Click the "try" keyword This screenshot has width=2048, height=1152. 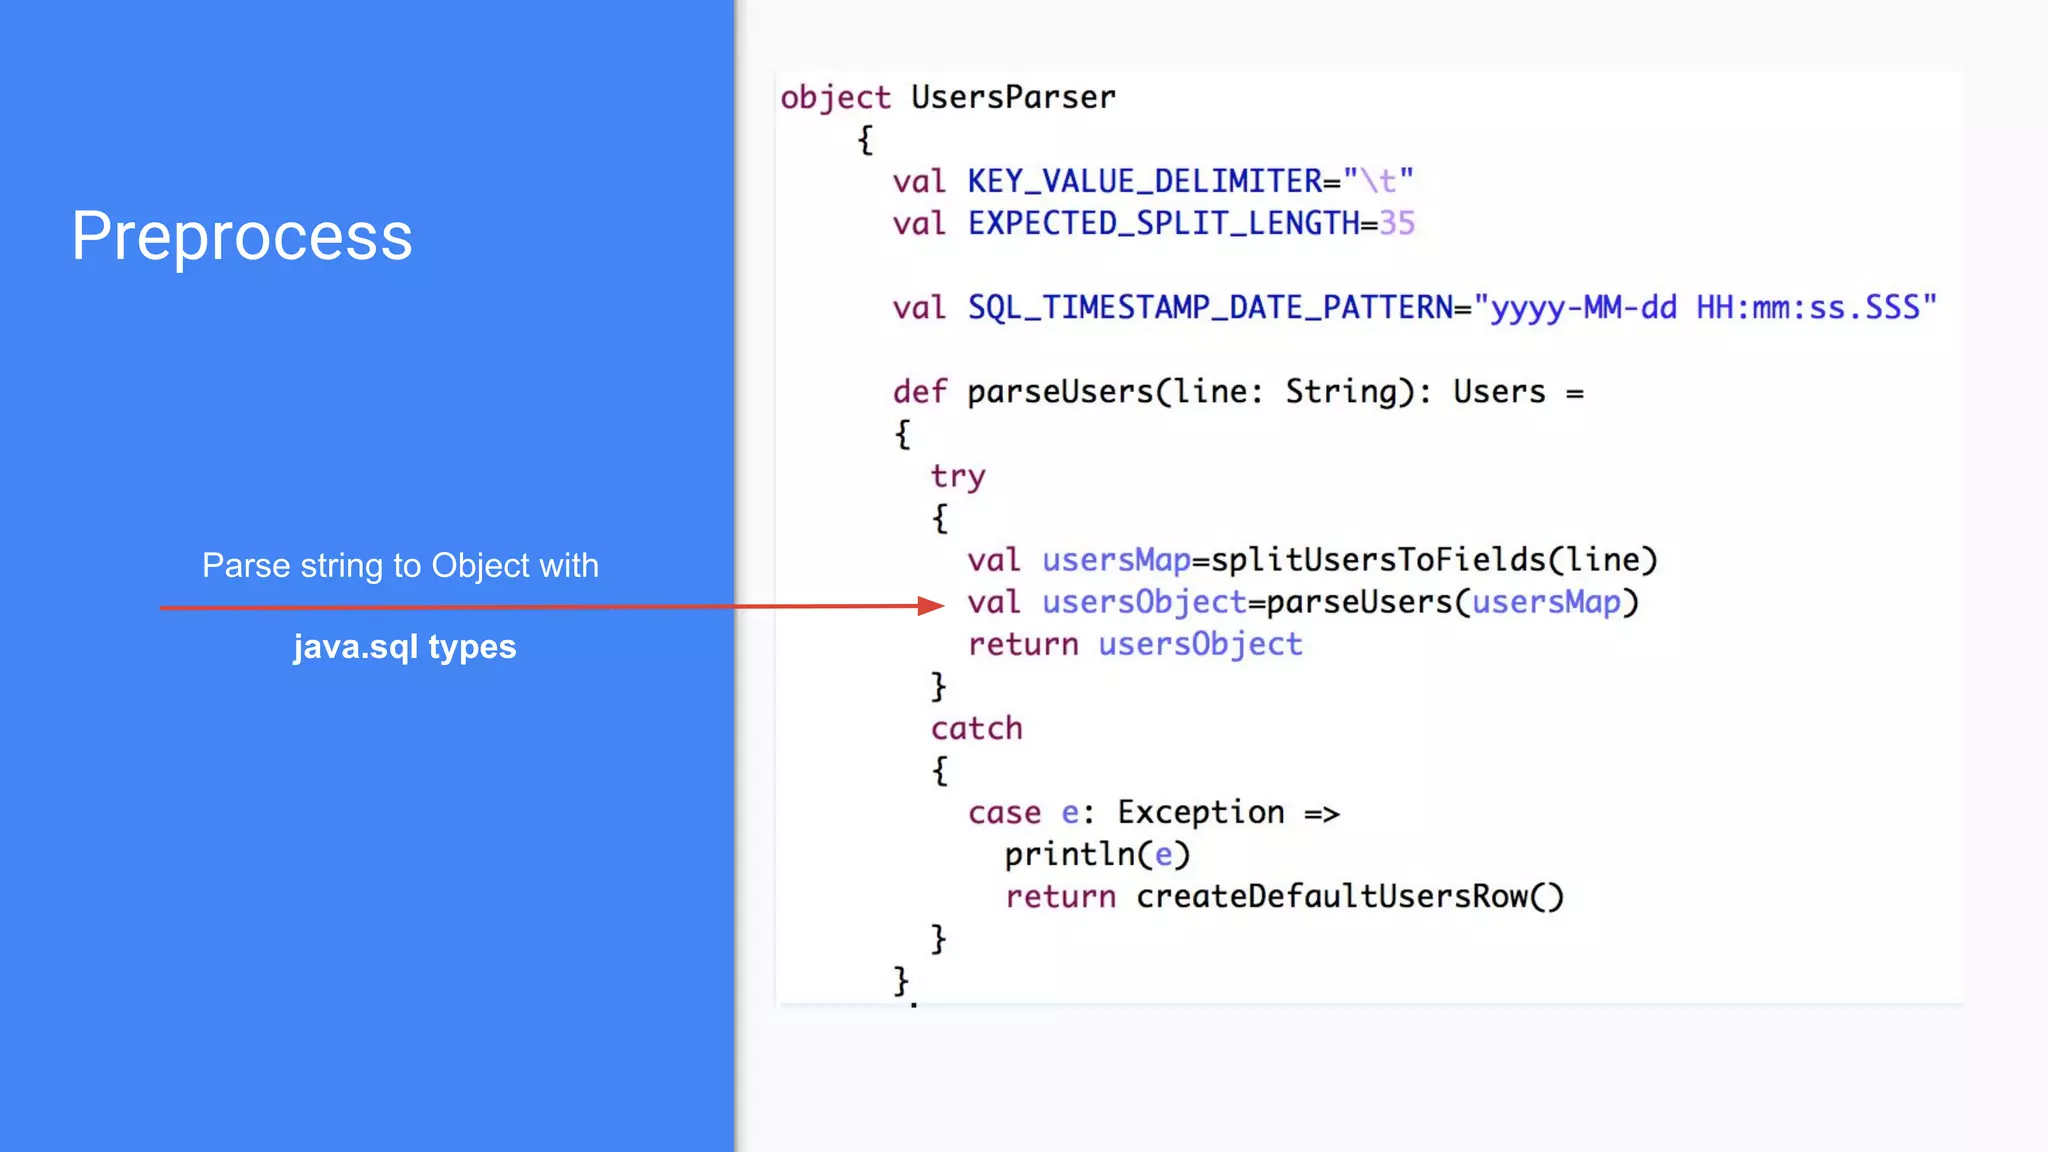pyautogui.click(x=958, y=477)
